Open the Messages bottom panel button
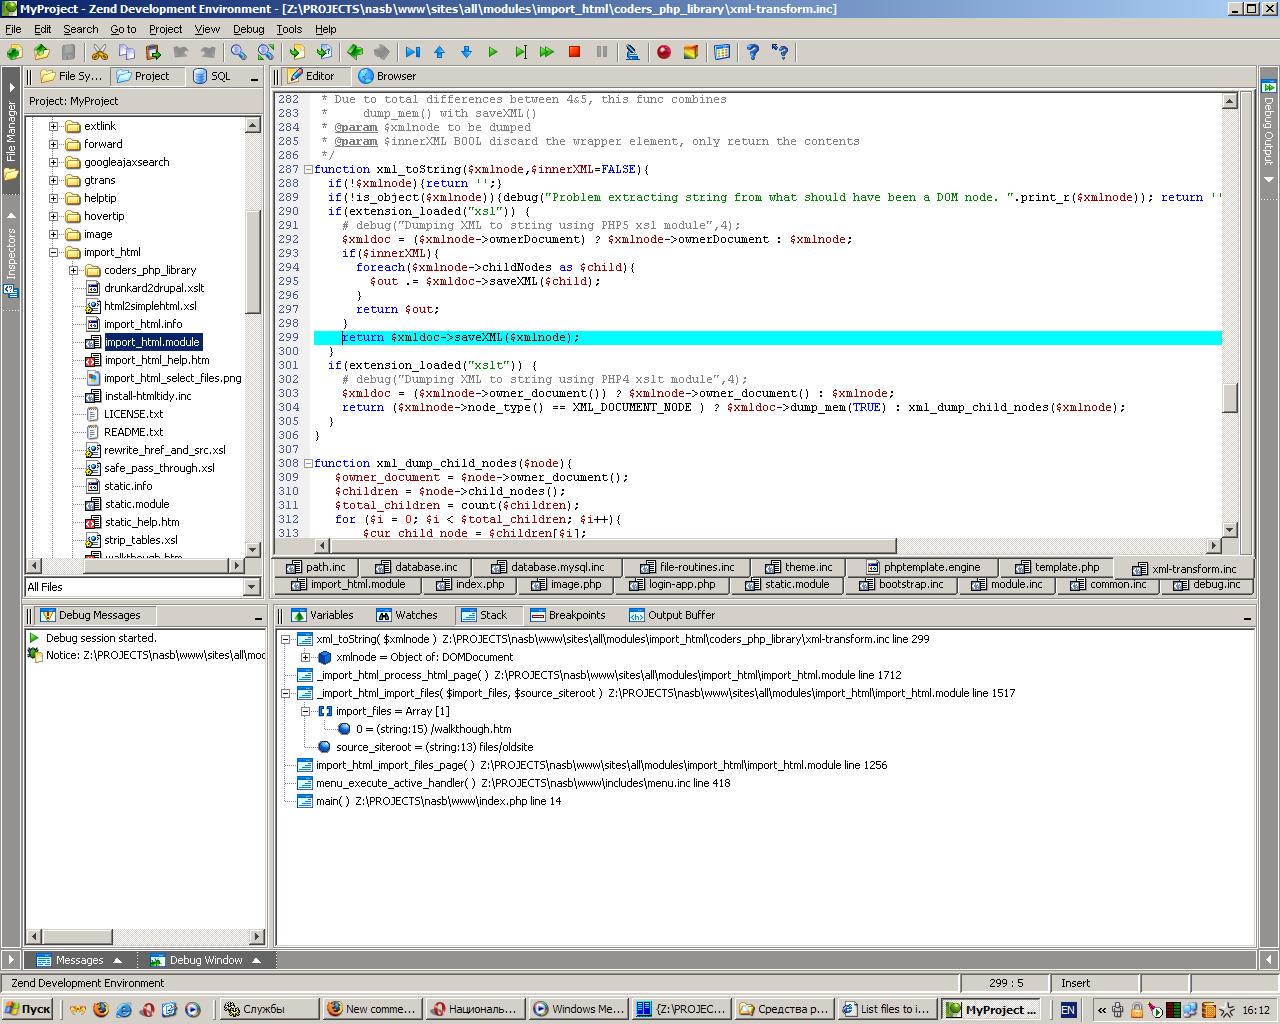1280x1024 pixels. (x=79, y=960)
